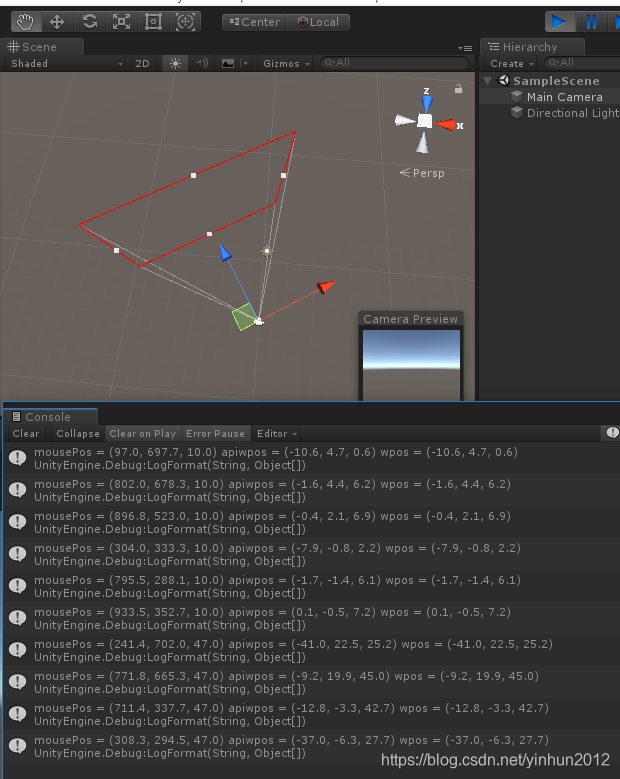Open the Editor dropdown in Console

tap(277, 434)
